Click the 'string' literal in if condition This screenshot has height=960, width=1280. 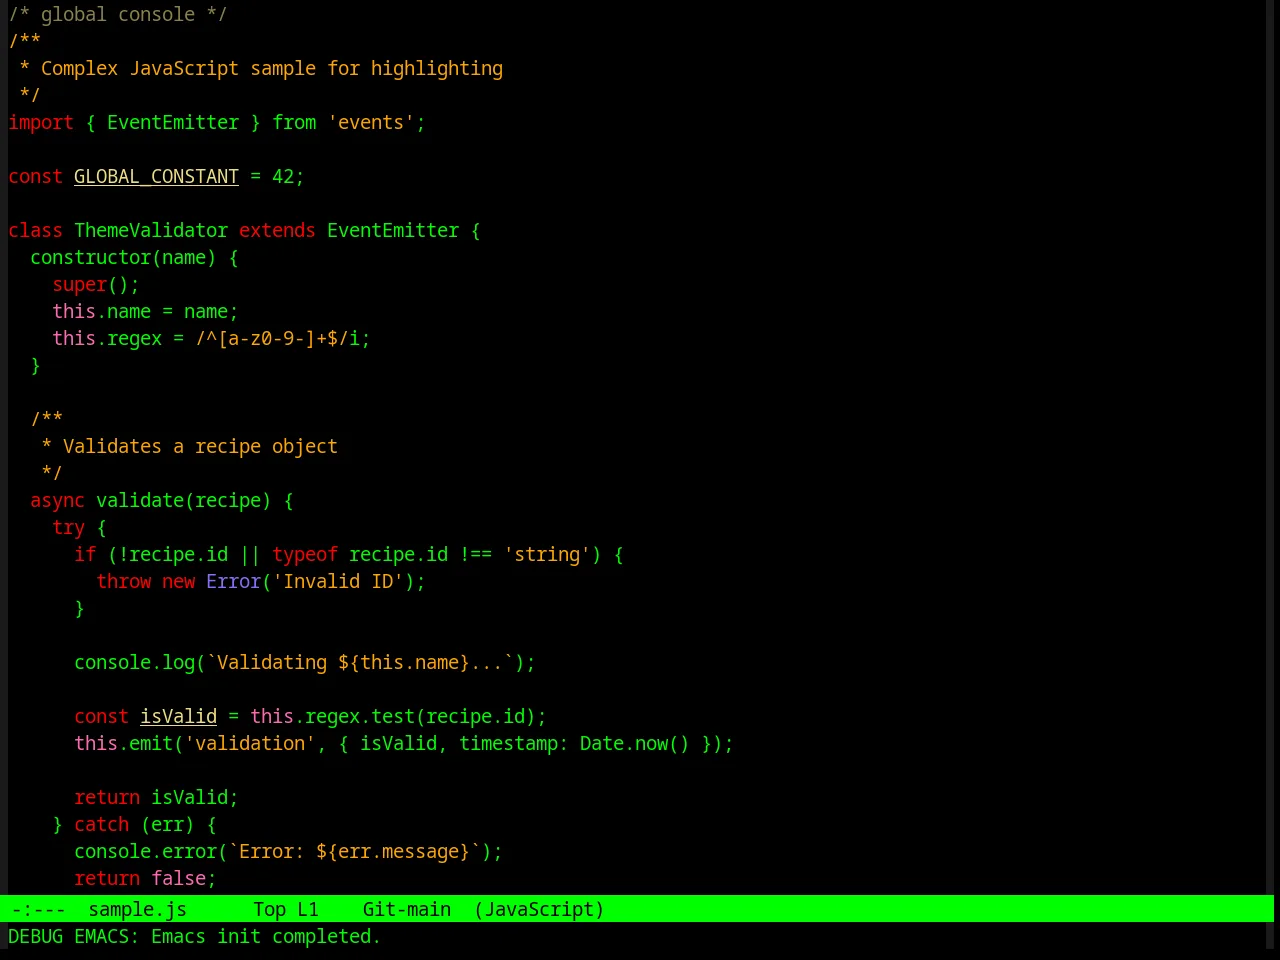click(547, 554)
